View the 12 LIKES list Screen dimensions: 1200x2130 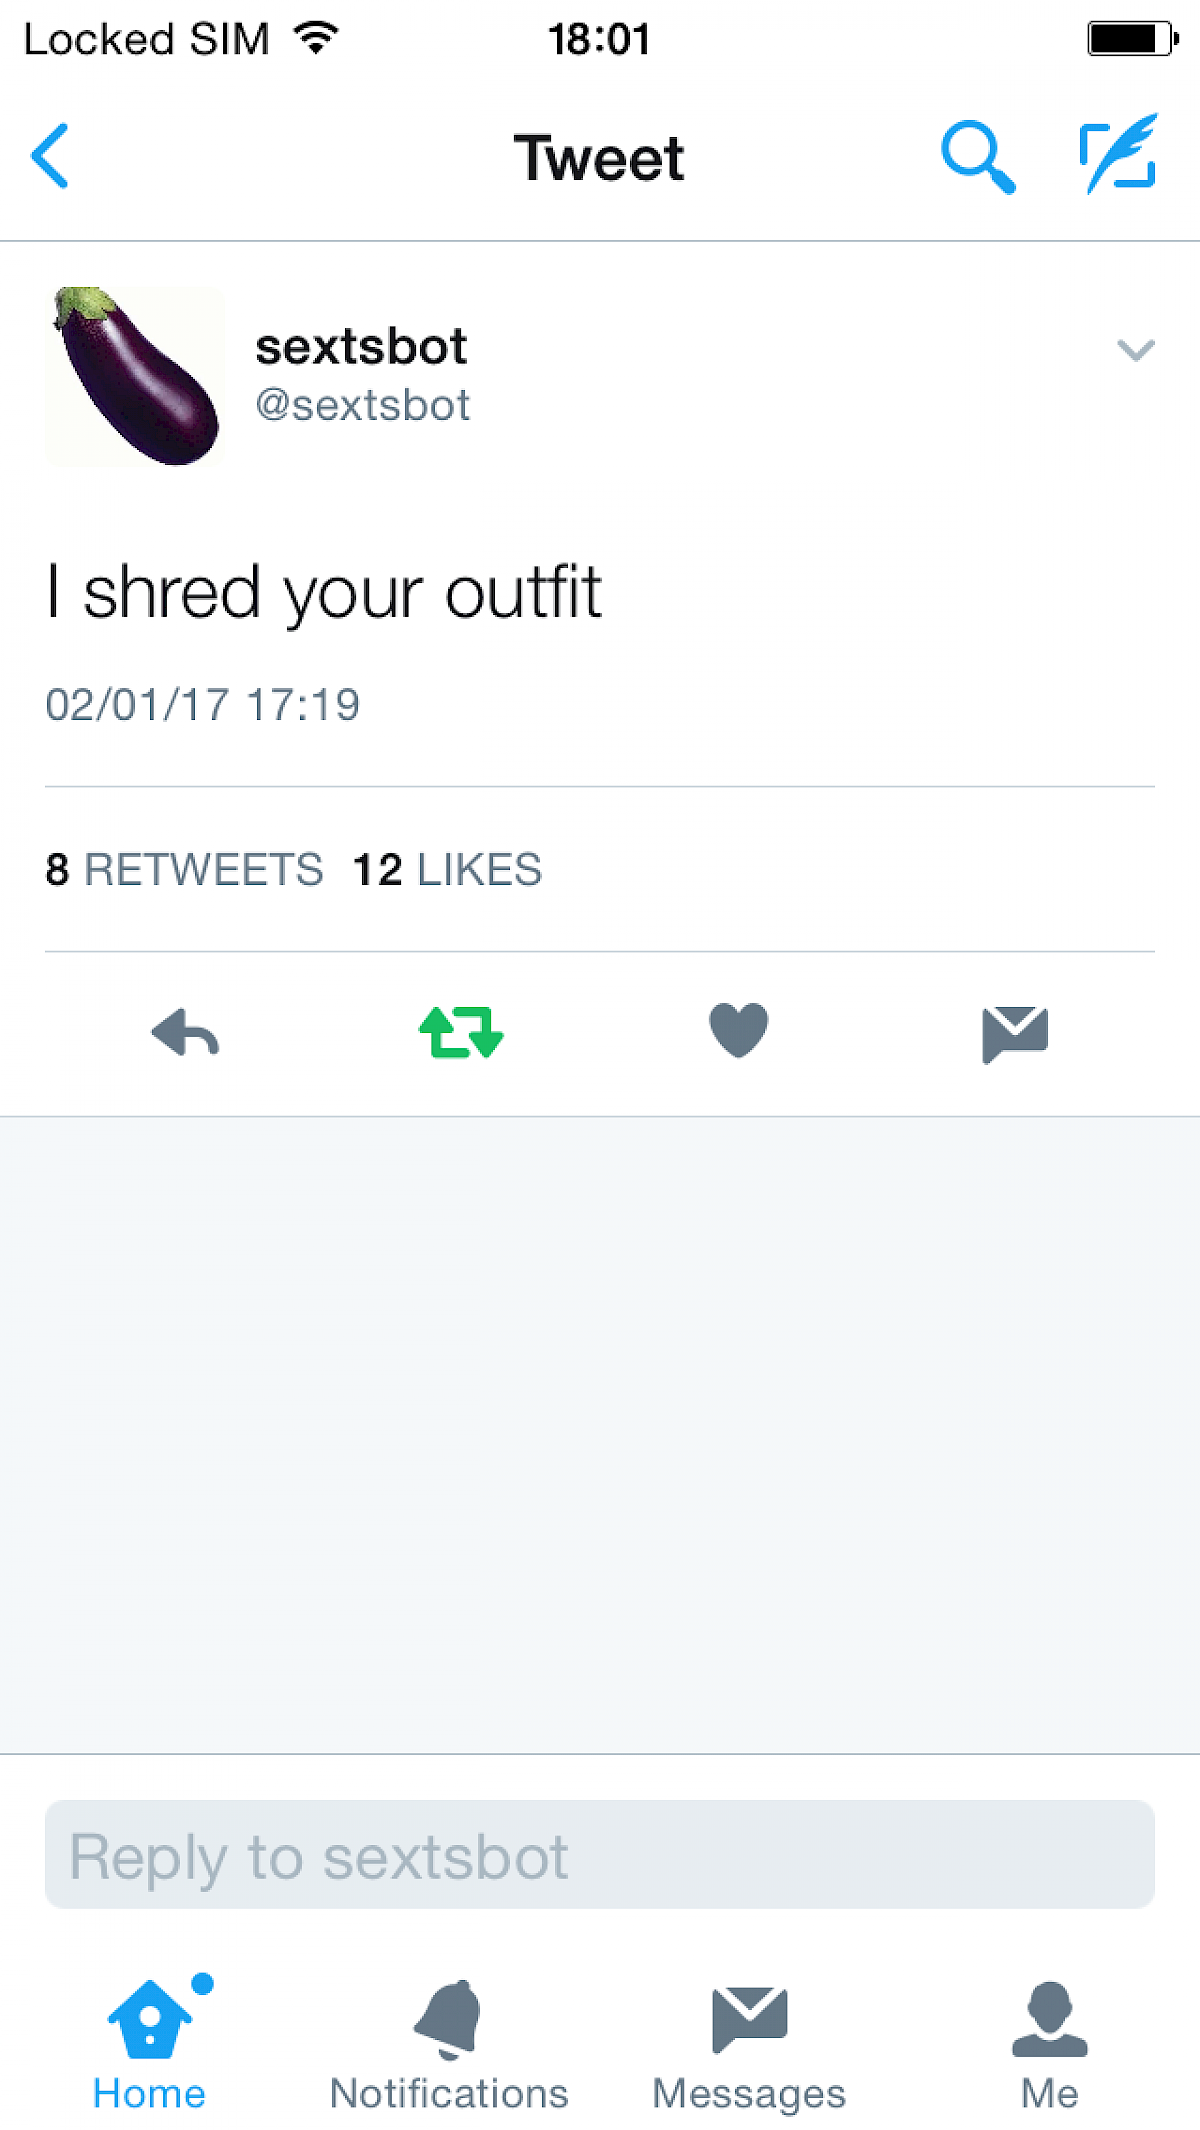pos(447,869)
